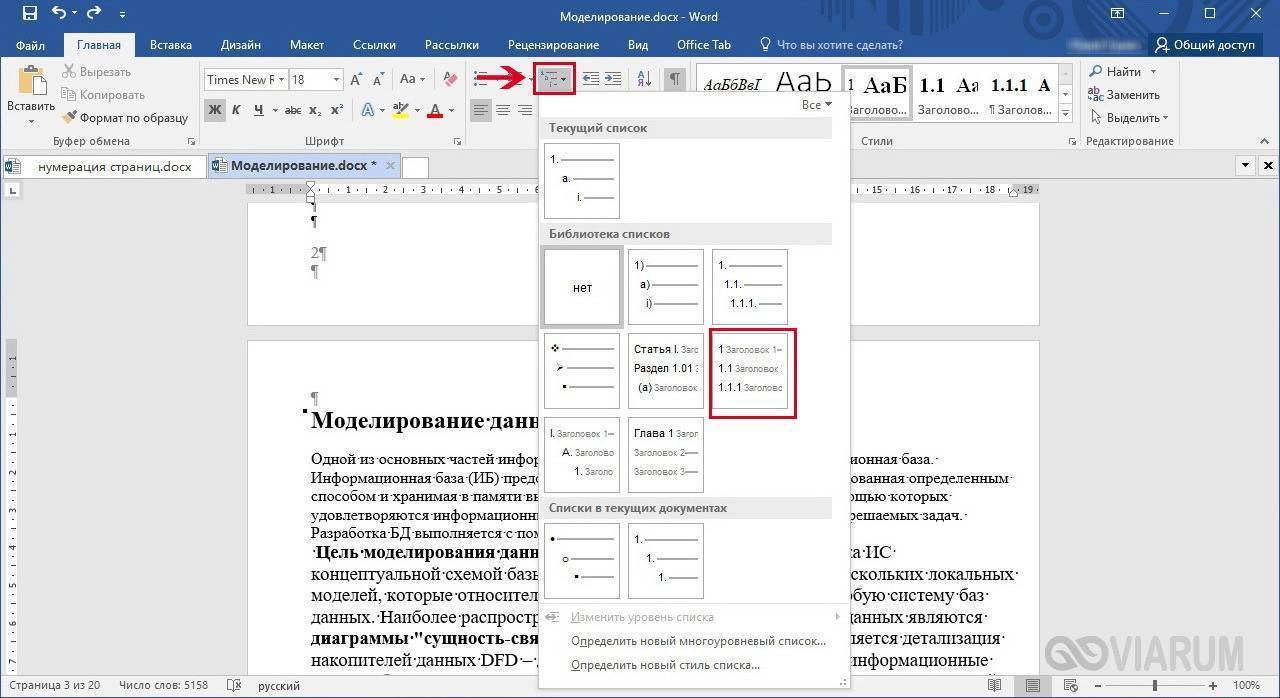
Task: Open the 'Все' filter dropdown in list menu
Action: point(816,105)
